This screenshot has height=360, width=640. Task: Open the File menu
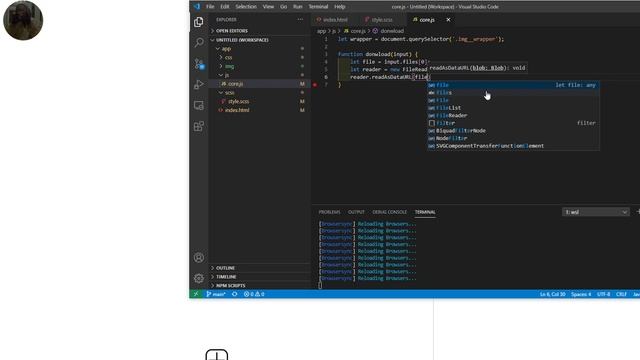click(210, 7)
